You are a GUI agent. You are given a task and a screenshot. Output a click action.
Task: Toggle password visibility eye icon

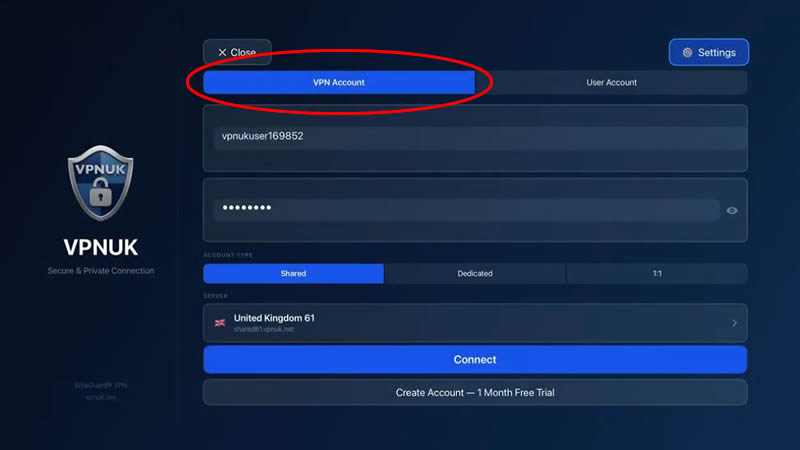pyautogui.click(x=732, y=210)
